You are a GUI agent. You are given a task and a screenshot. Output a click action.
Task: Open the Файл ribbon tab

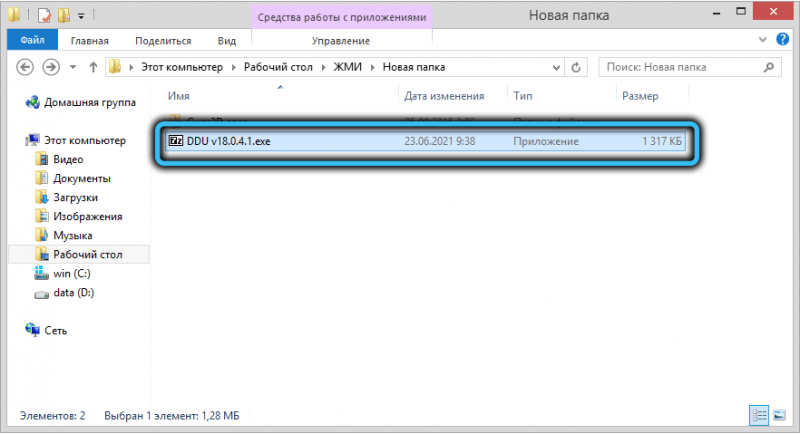coord(33,40)
